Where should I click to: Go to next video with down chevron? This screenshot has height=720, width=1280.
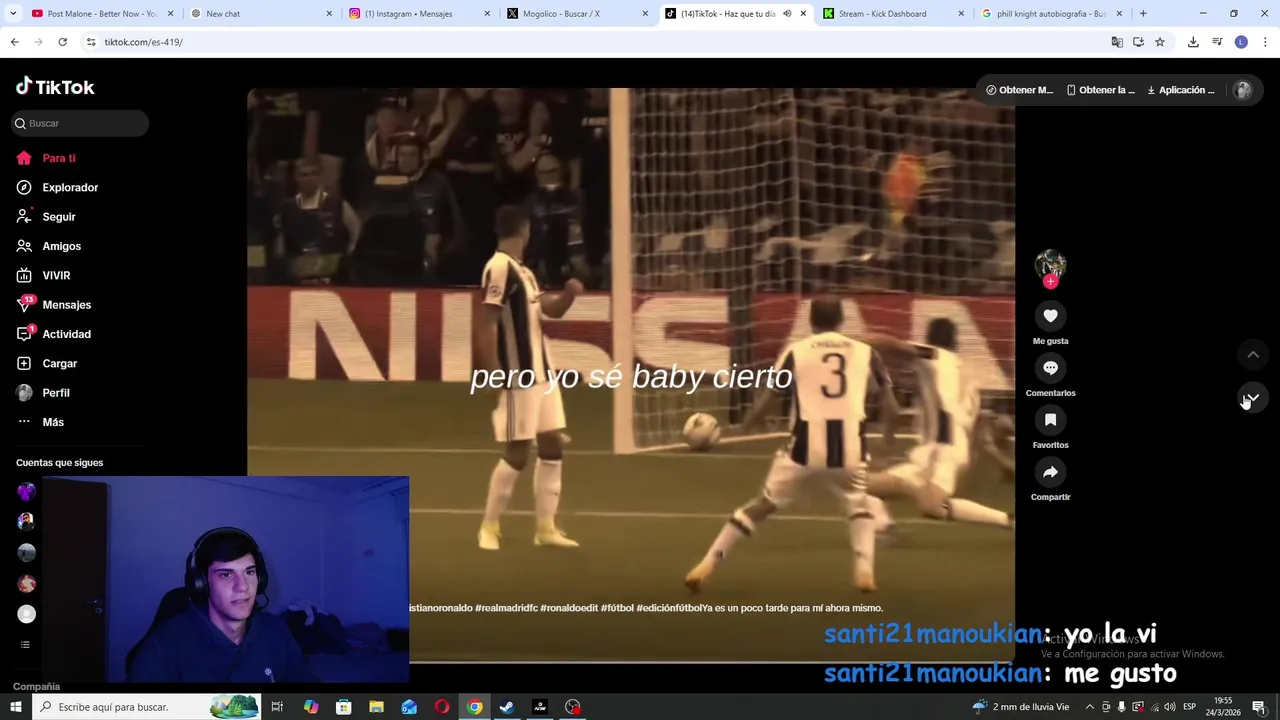pos(1252,397)
